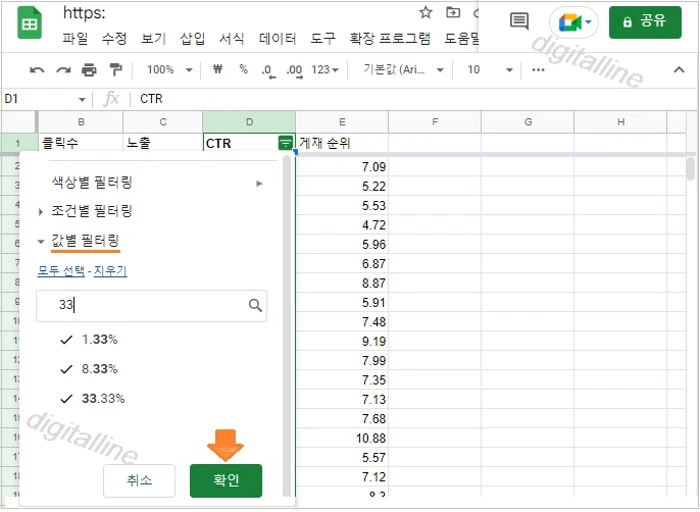Screen dimensions: 700x512
Task: Select column H header
Action: pyautogui.click(x=621, y=122)
